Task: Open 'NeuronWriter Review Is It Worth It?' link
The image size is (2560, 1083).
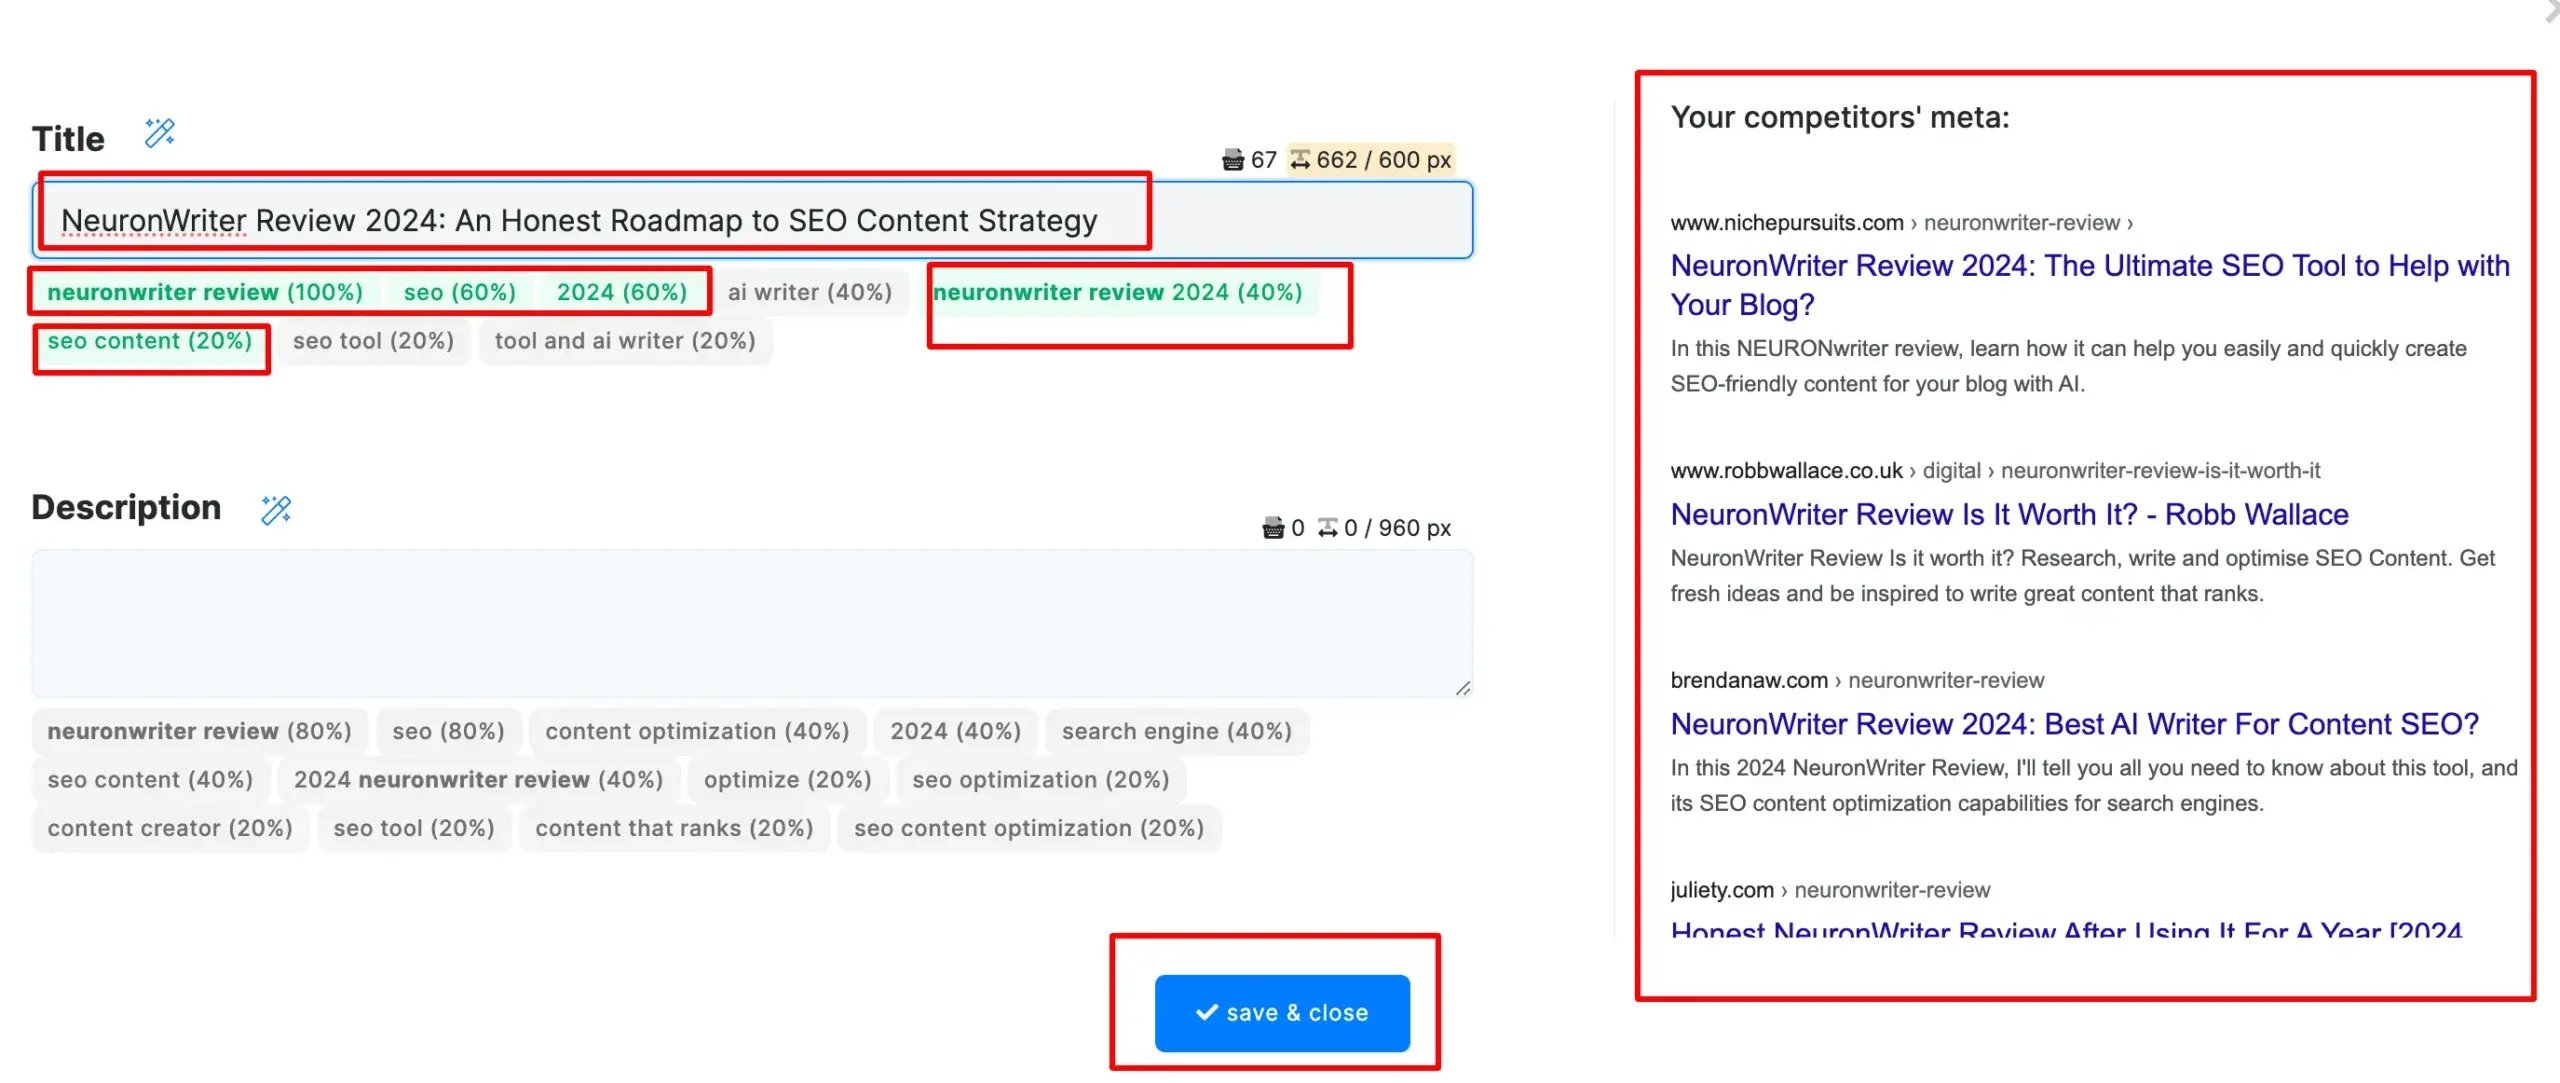Action: pyautogui.click(x=2009, y=514)
